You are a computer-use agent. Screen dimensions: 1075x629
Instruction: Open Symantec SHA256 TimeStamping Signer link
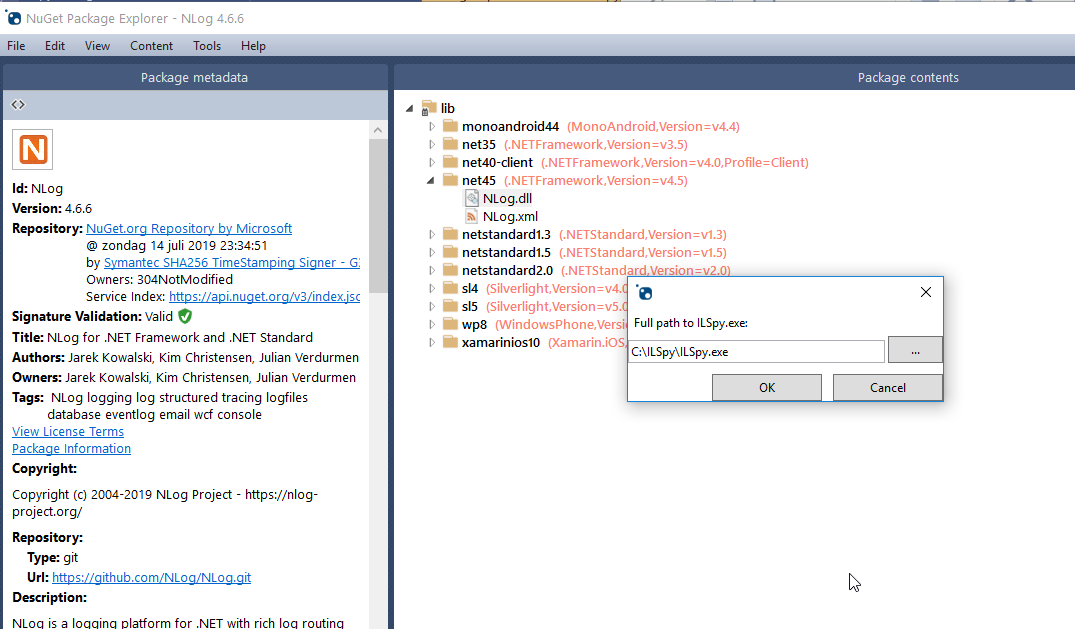click(232, 263)
